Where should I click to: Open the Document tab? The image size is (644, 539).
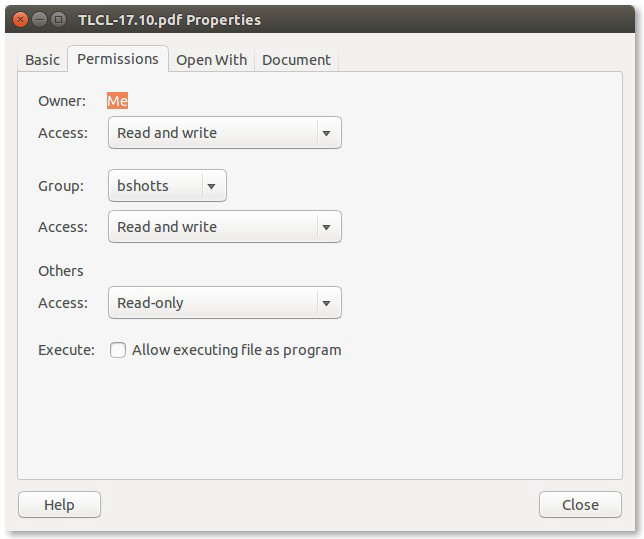coord(296,60)
